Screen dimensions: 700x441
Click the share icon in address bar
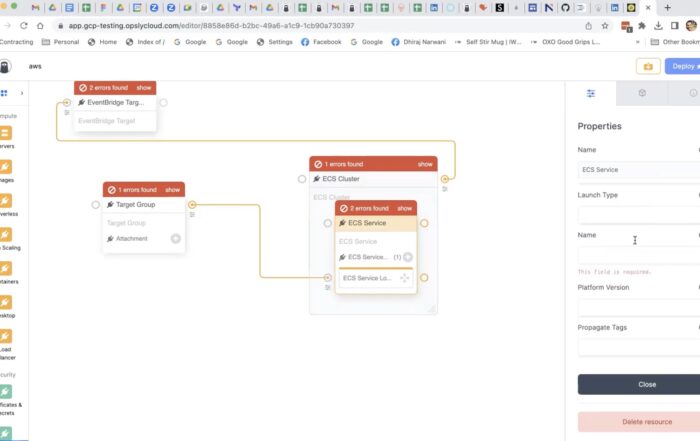point(588,26)
